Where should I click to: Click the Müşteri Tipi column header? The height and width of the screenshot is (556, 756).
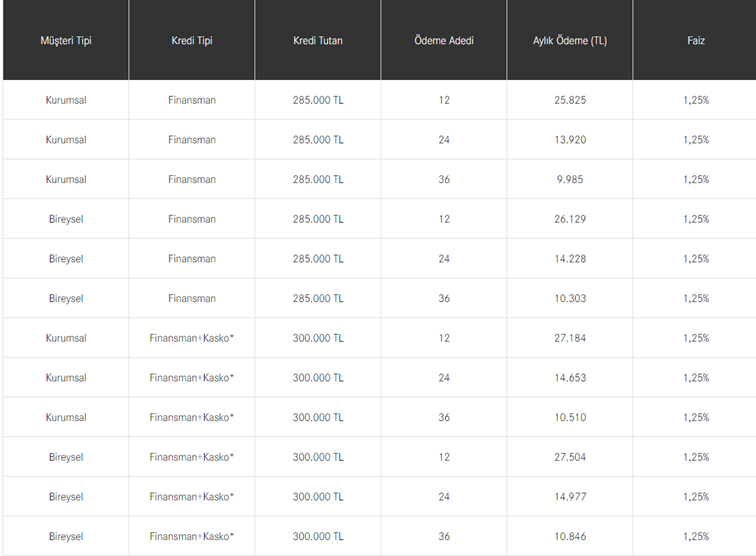click(66, 41)
